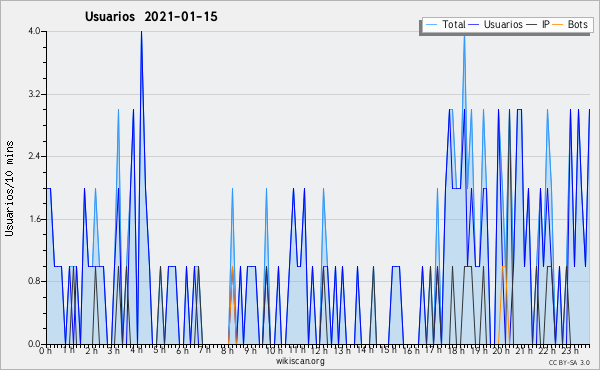Viewport: 600px width, 370px height.
Task: Click the Total legend entry
Action: (x=446, y=24)
